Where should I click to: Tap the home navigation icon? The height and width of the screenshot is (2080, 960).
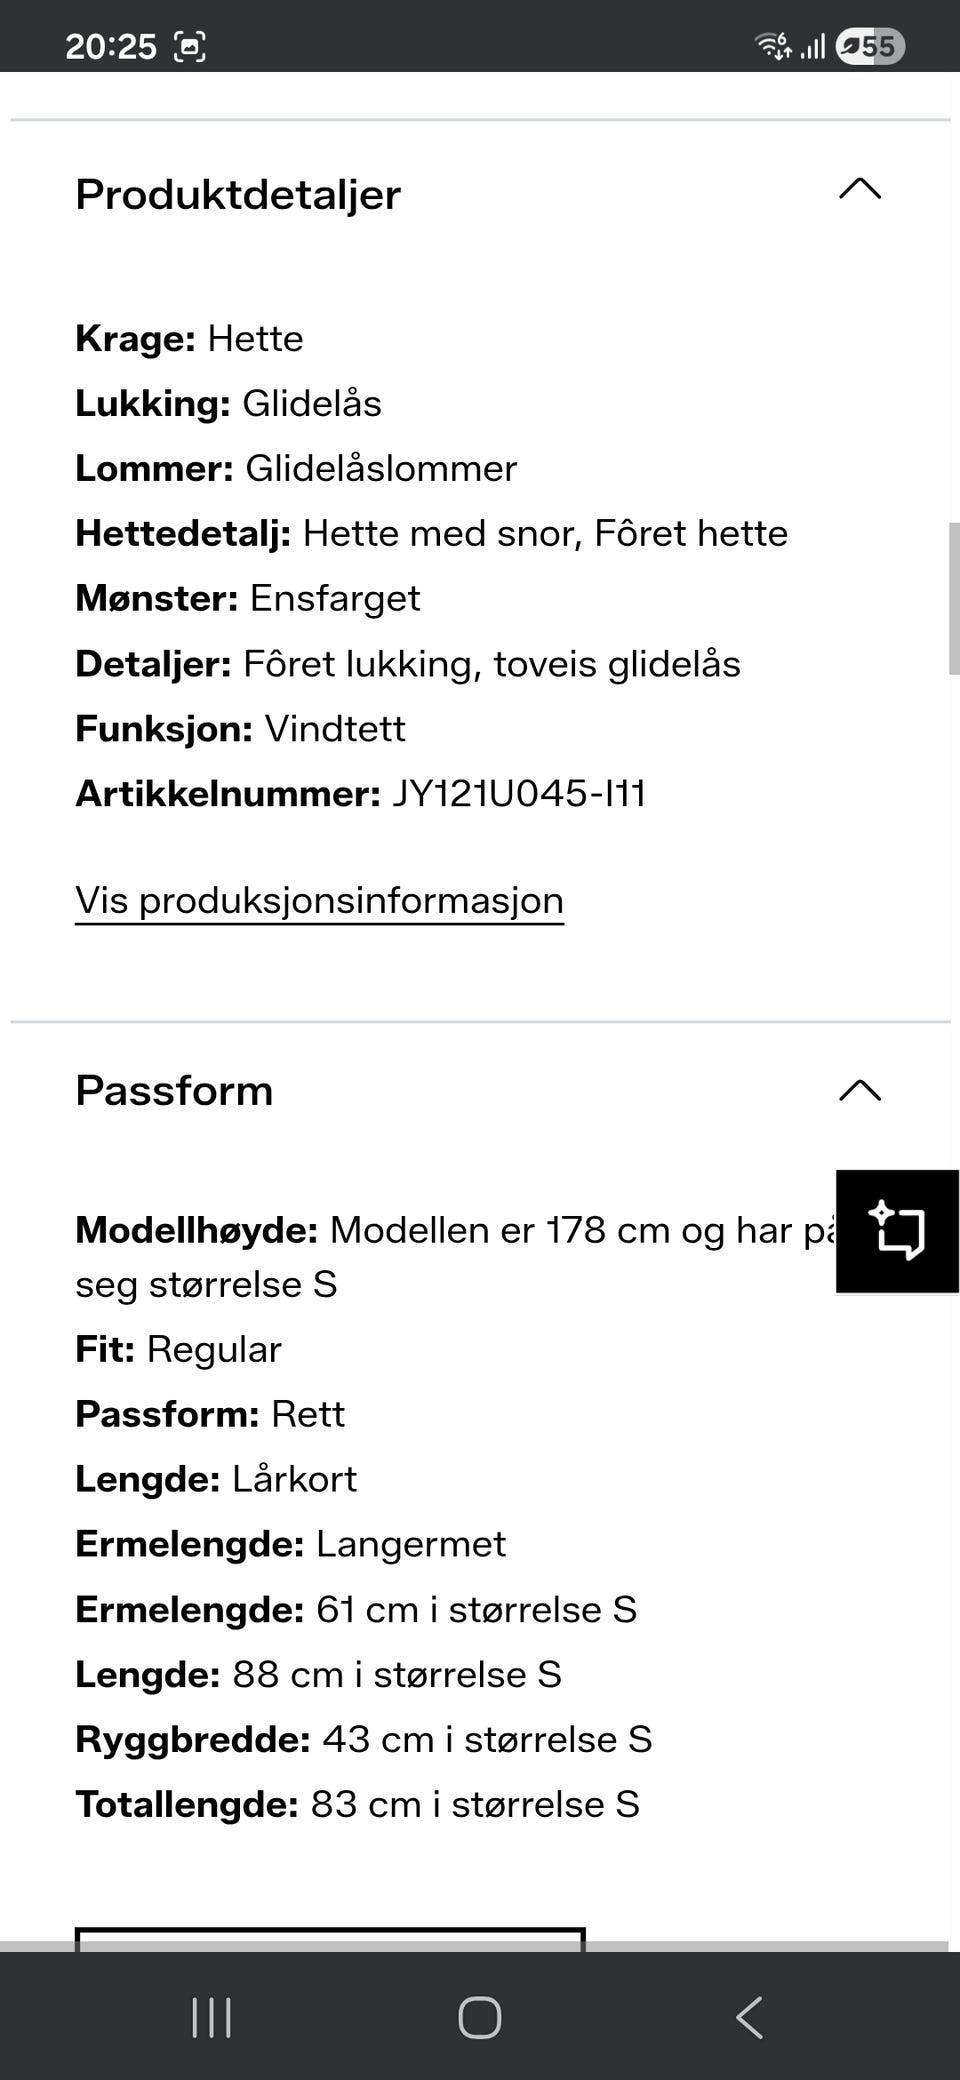point(480,2017)
